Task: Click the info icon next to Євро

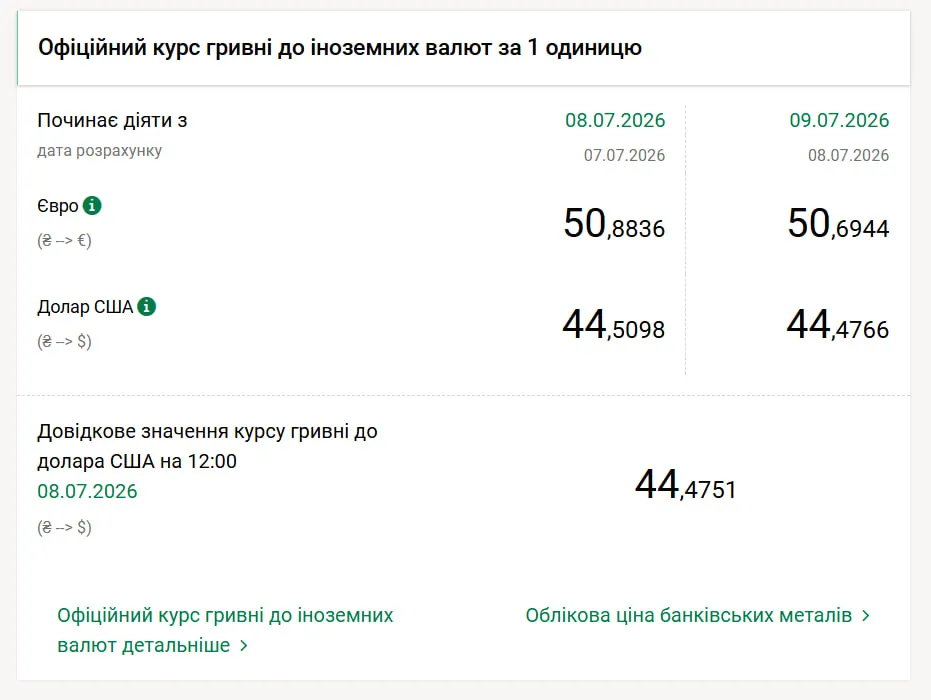Action: (x=92, y=205)
